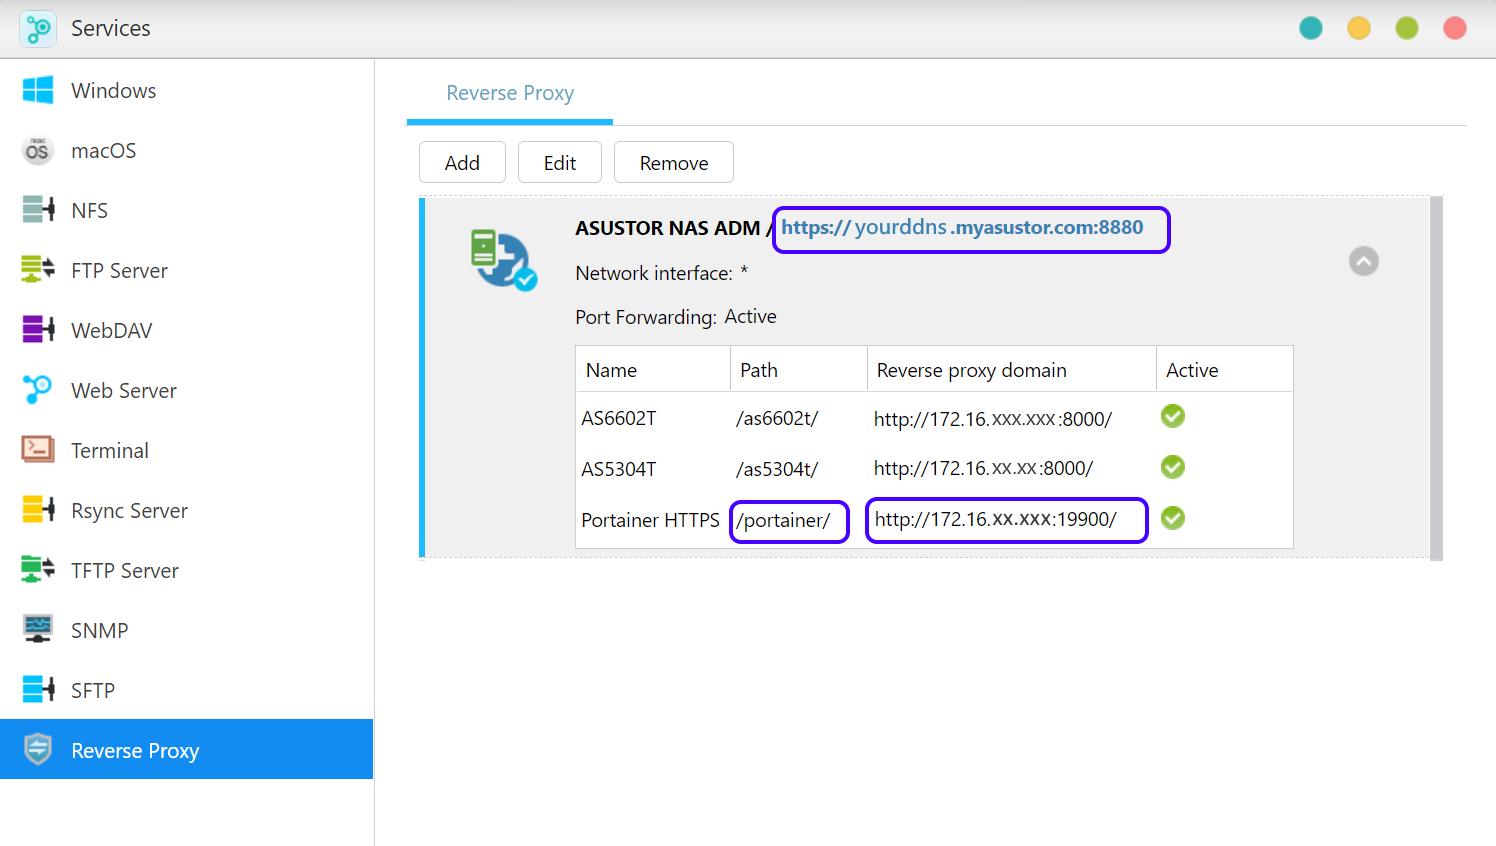Click the http://172.16.xx.xxx:19900/ domain cell

coord(996,519)
